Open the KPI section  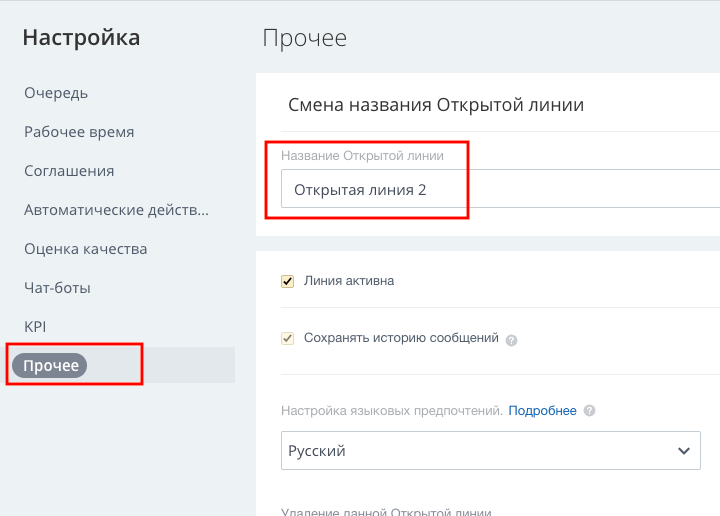coord(35,327)
